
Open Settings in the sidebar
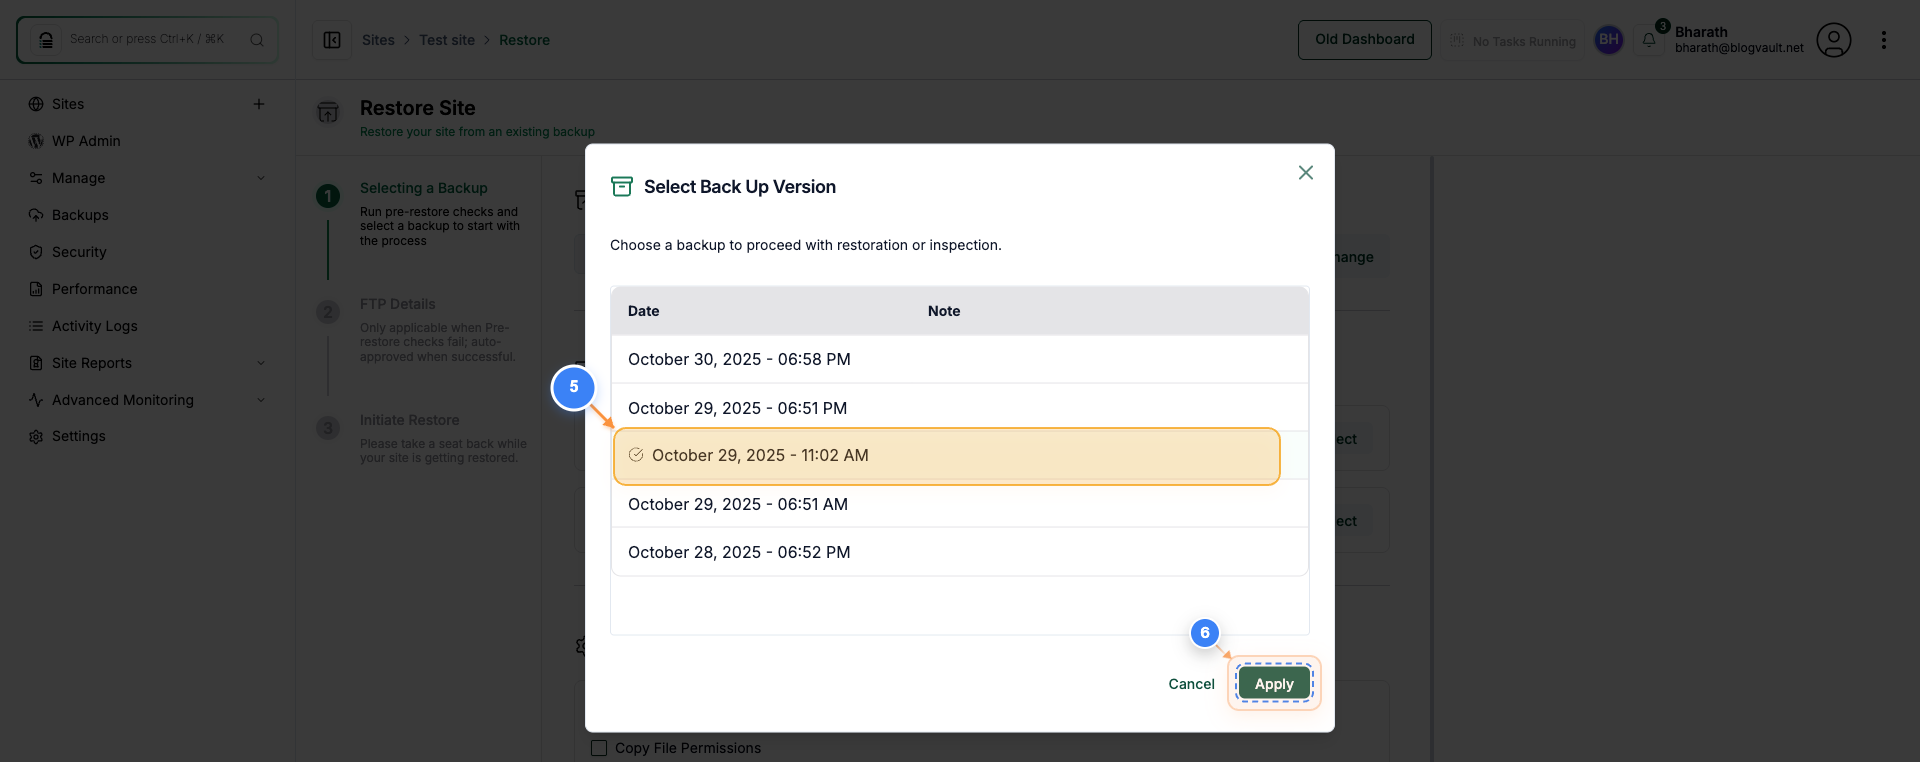pos(79,436)
